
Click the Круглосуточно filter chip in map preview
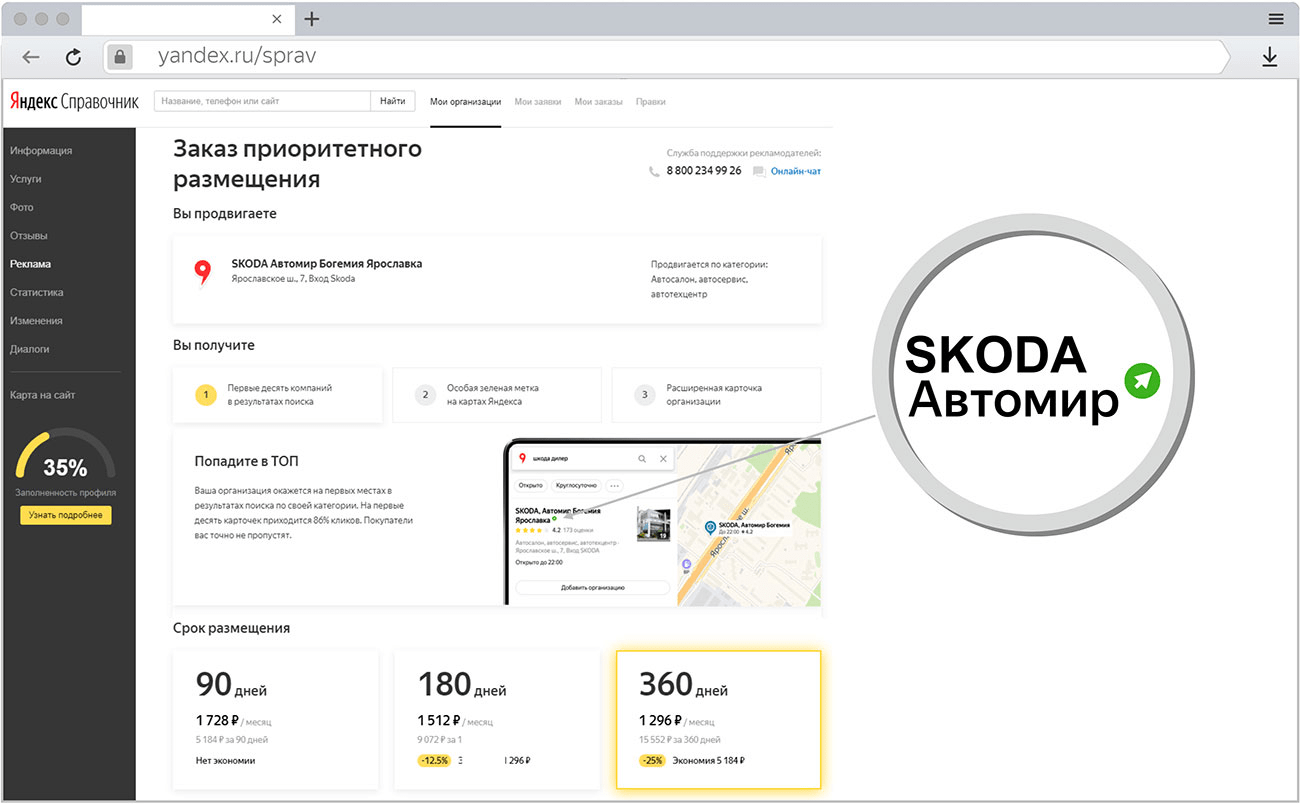click(575, 486)
